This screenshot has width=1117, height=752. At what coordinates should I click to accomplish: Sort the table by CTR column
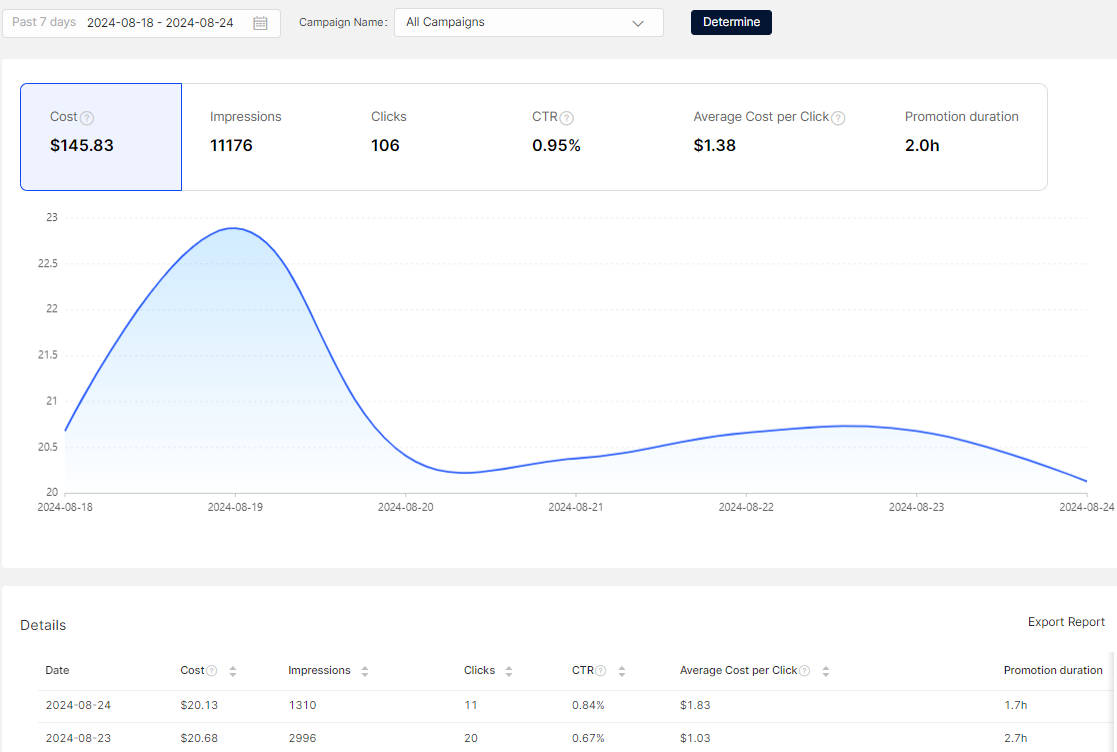pos(622,671)
